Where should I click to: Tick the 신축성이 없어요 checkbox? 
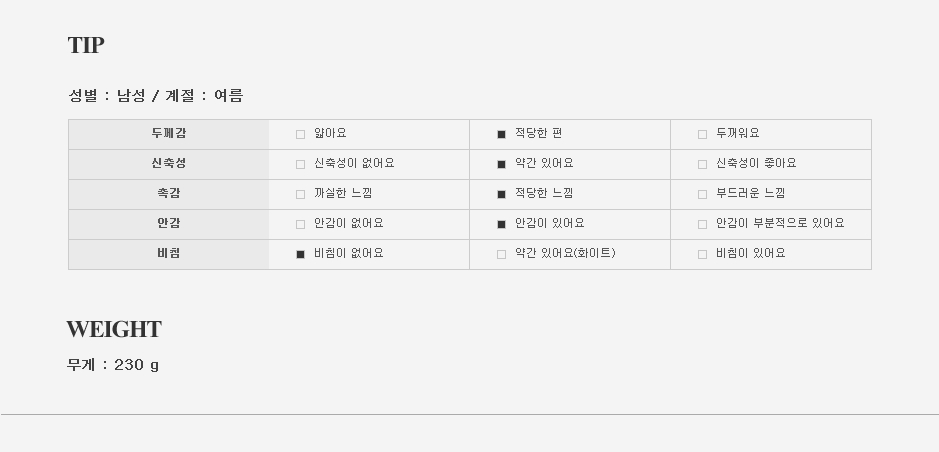(x=300, y=164)
